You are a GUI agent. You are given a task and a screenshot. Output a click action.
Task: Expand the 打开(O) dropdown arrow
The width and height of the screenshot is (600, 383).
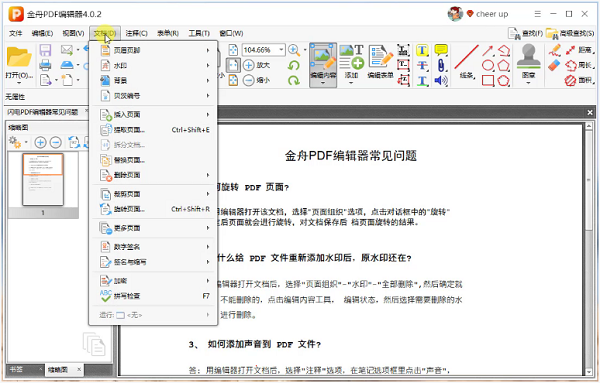coord(19,83)
